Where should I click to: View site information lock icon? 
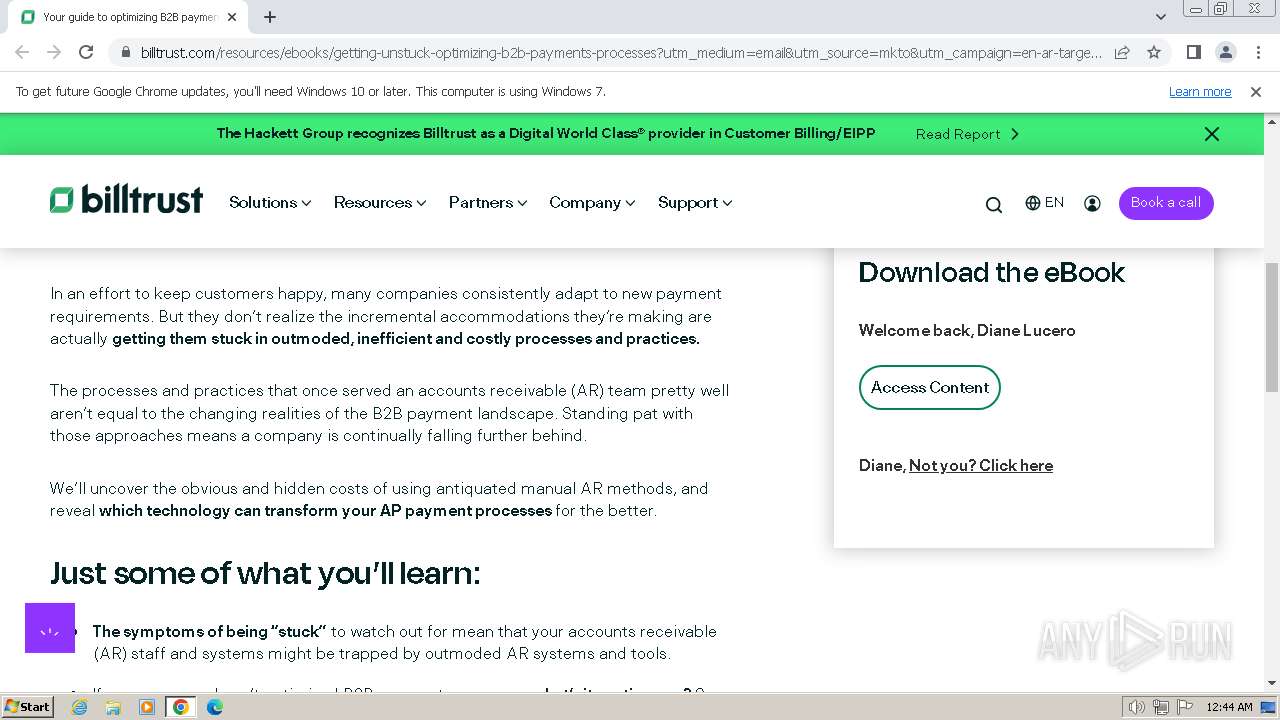(x=126, y=52)
